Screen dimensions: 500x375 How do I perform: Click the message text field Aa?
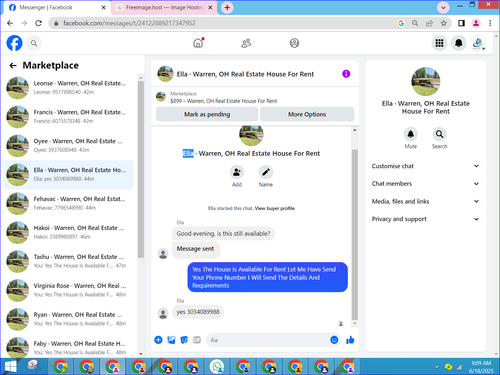268,340
